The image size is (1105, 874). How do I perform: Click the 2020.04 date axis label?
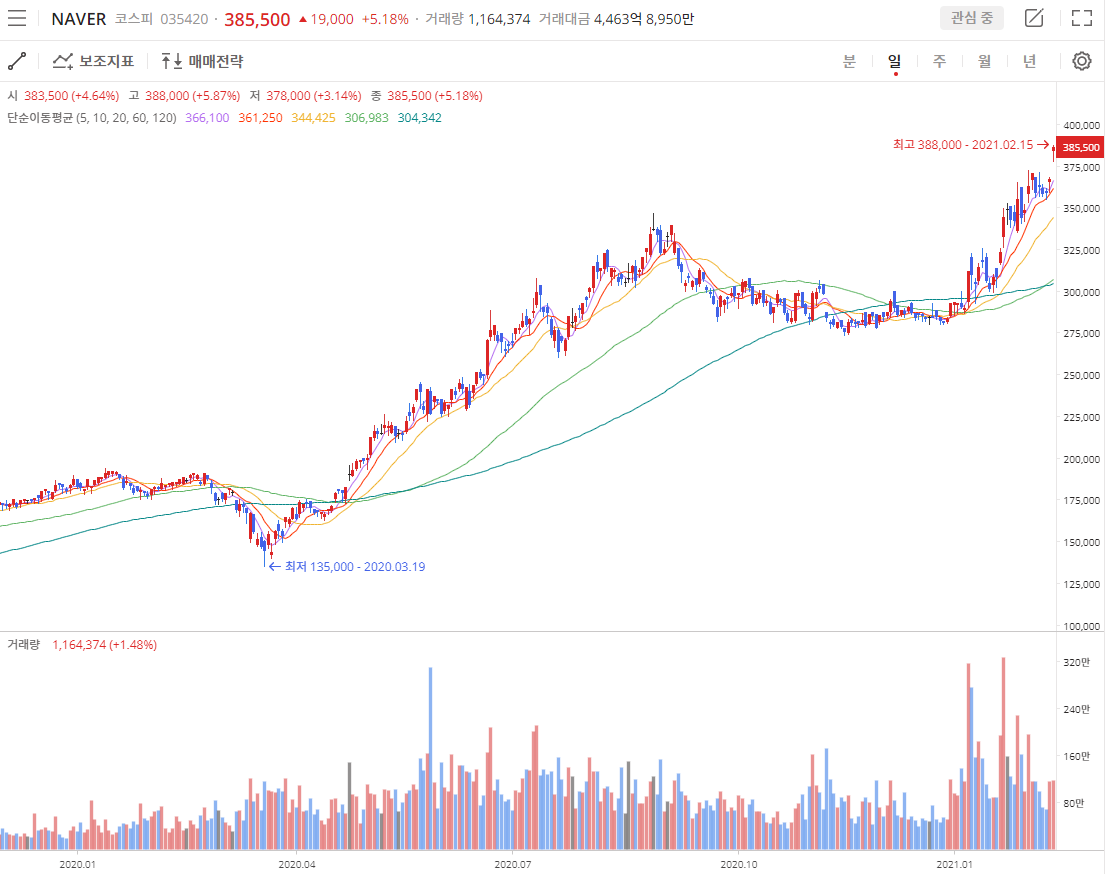[297, 864]
